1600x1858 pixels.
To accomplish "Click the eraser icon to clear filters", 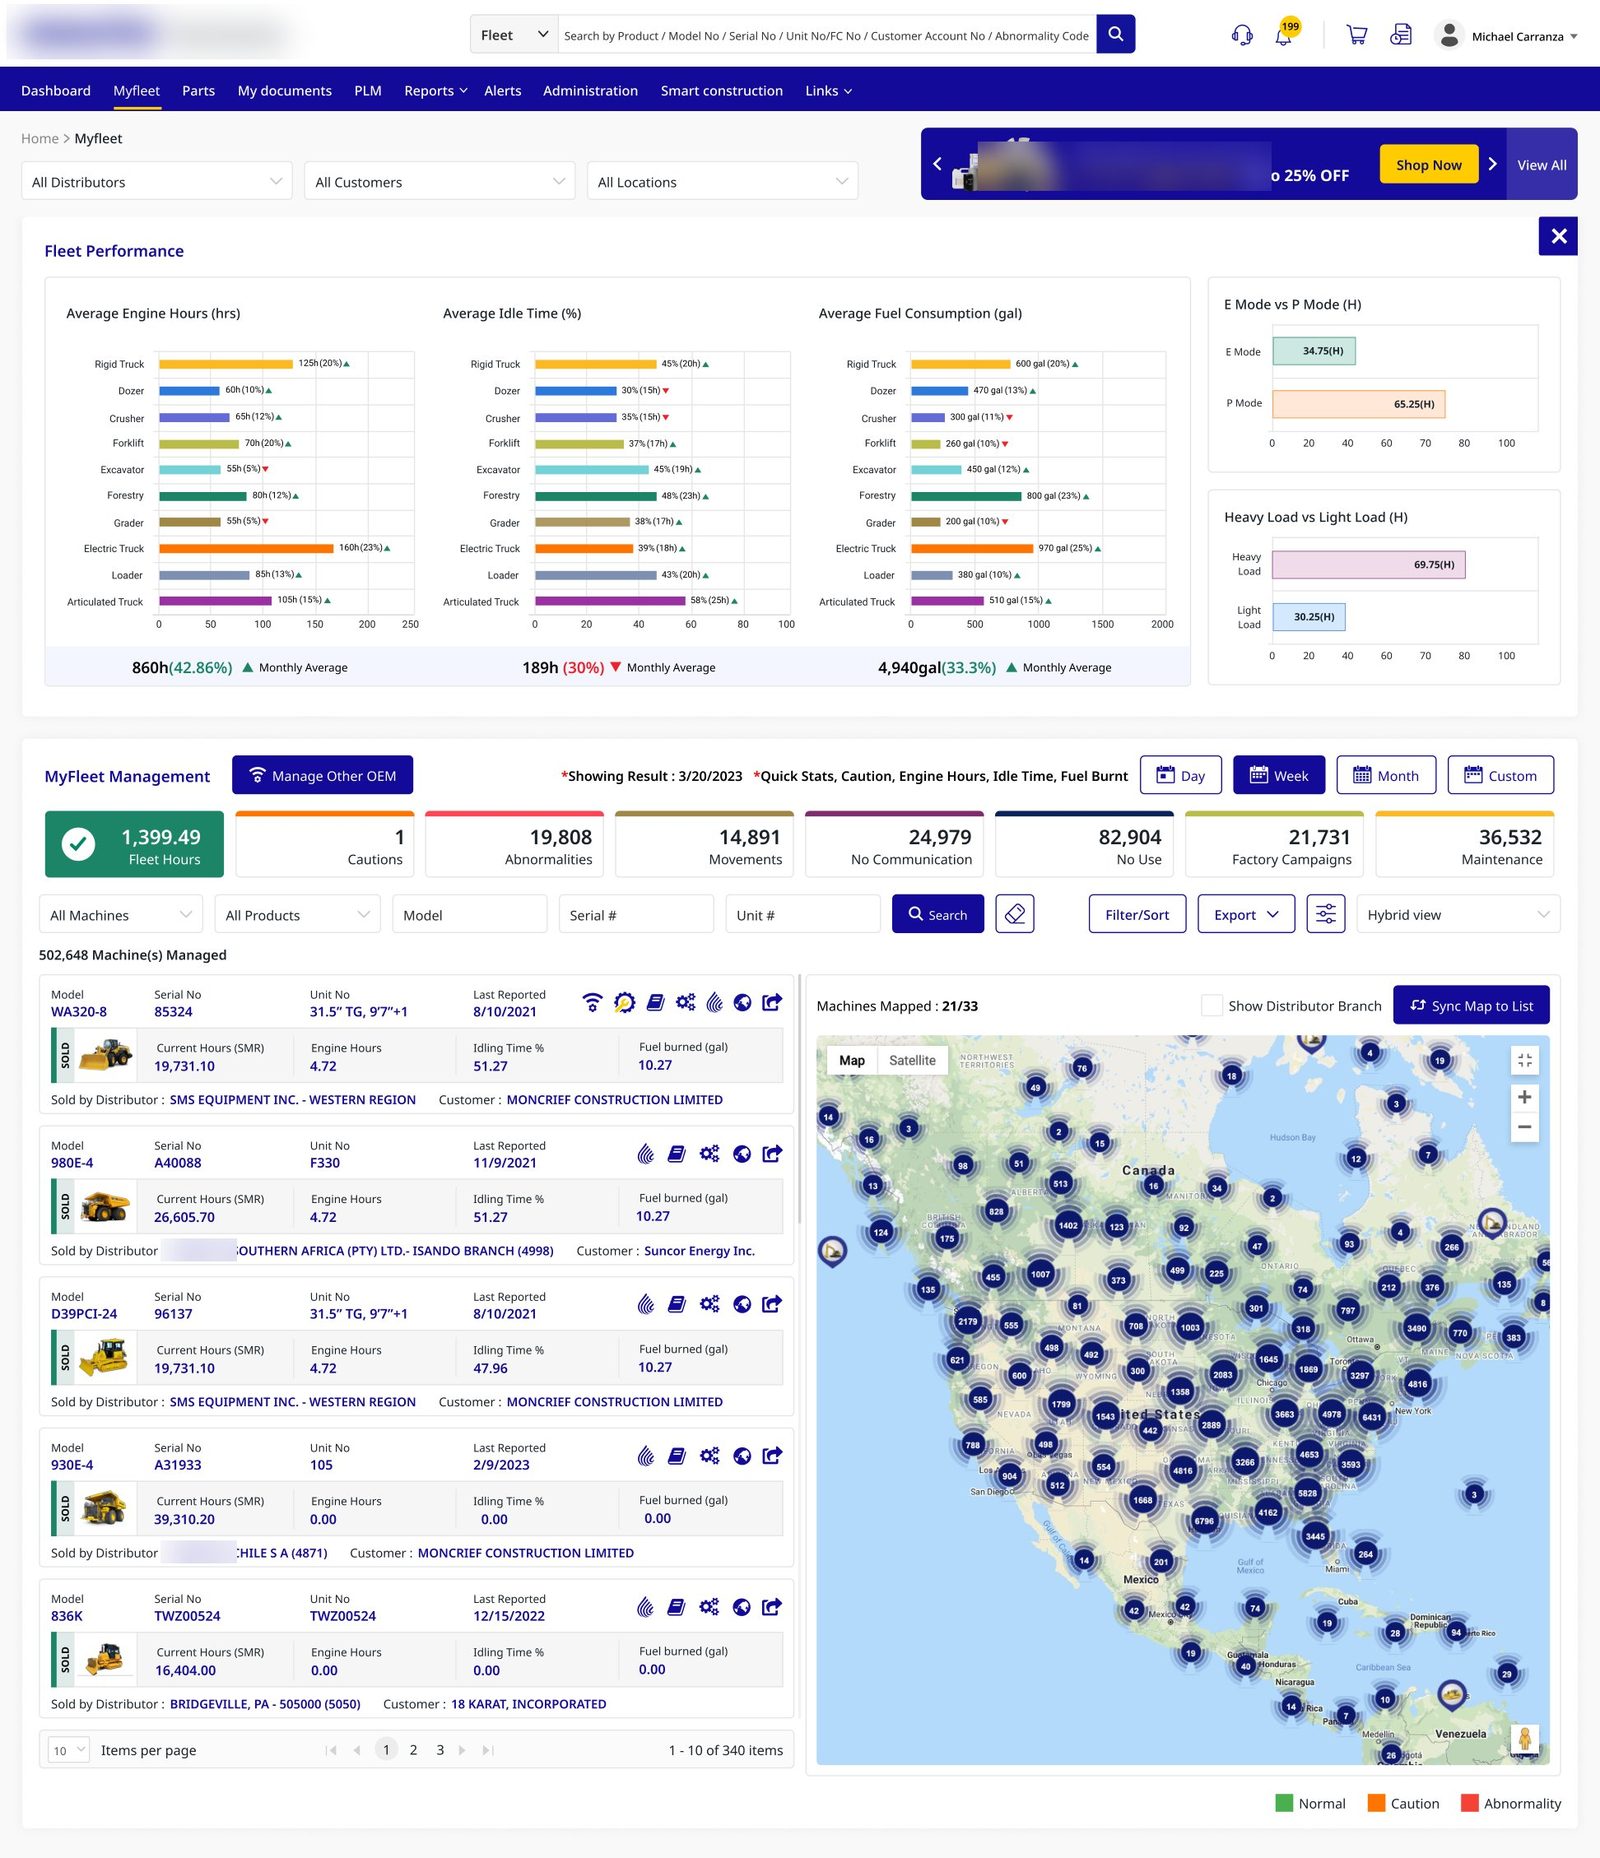I will [1015, 914].
